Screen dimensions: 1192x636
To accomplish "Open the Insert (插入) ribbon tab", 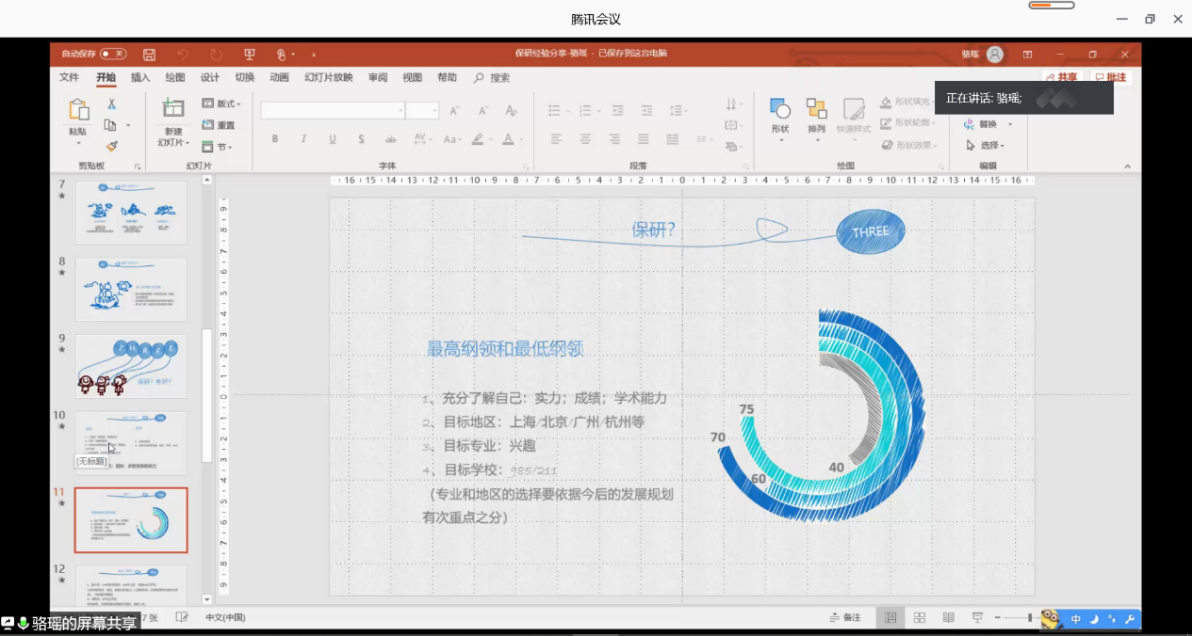I will pos(140,78).
